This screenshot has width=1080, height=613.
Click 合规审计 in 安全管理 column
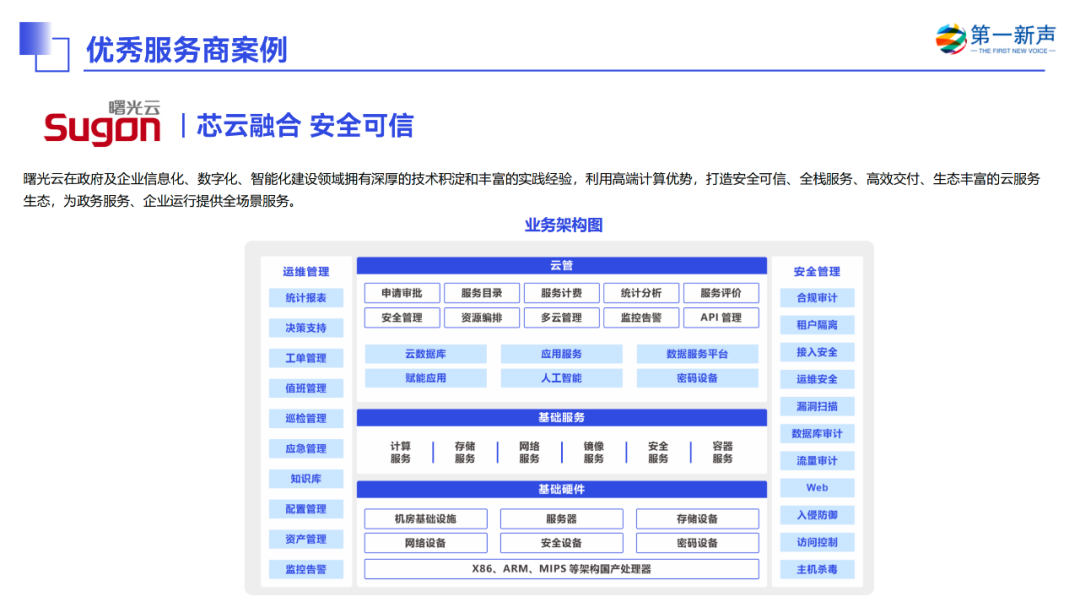(x=817, y=298)
